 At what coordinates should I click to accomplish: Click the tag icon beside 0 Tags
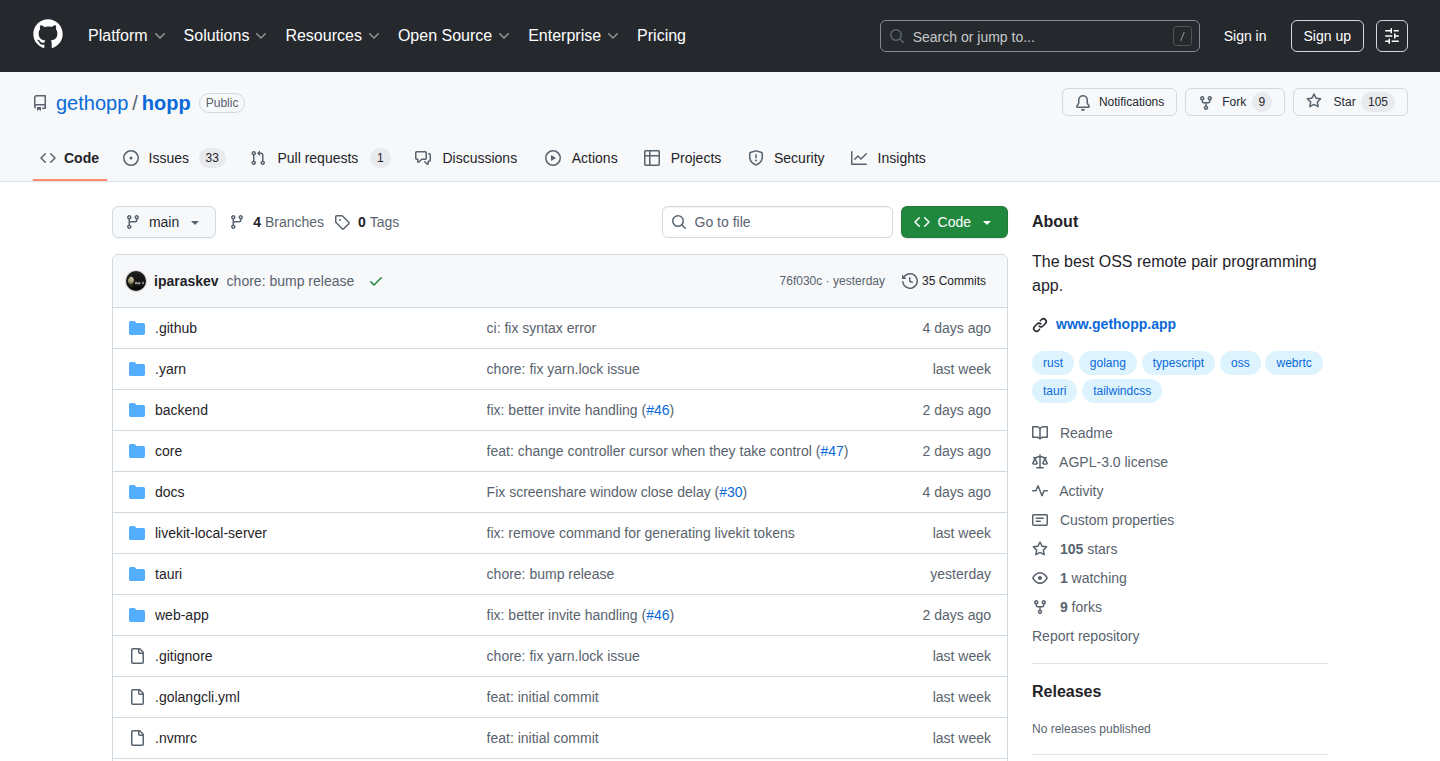point(342,222)
